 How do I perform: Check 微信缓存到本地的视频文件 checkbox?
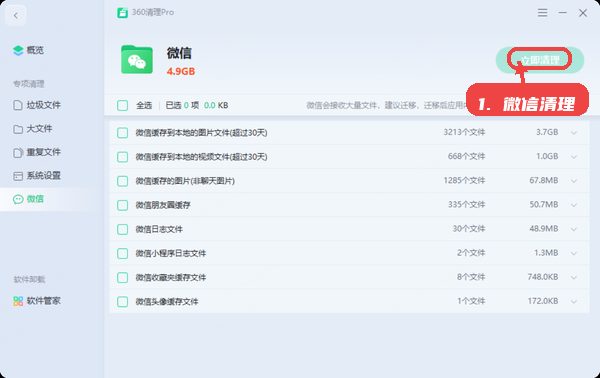pyautogui.click(x=122, y=157)
